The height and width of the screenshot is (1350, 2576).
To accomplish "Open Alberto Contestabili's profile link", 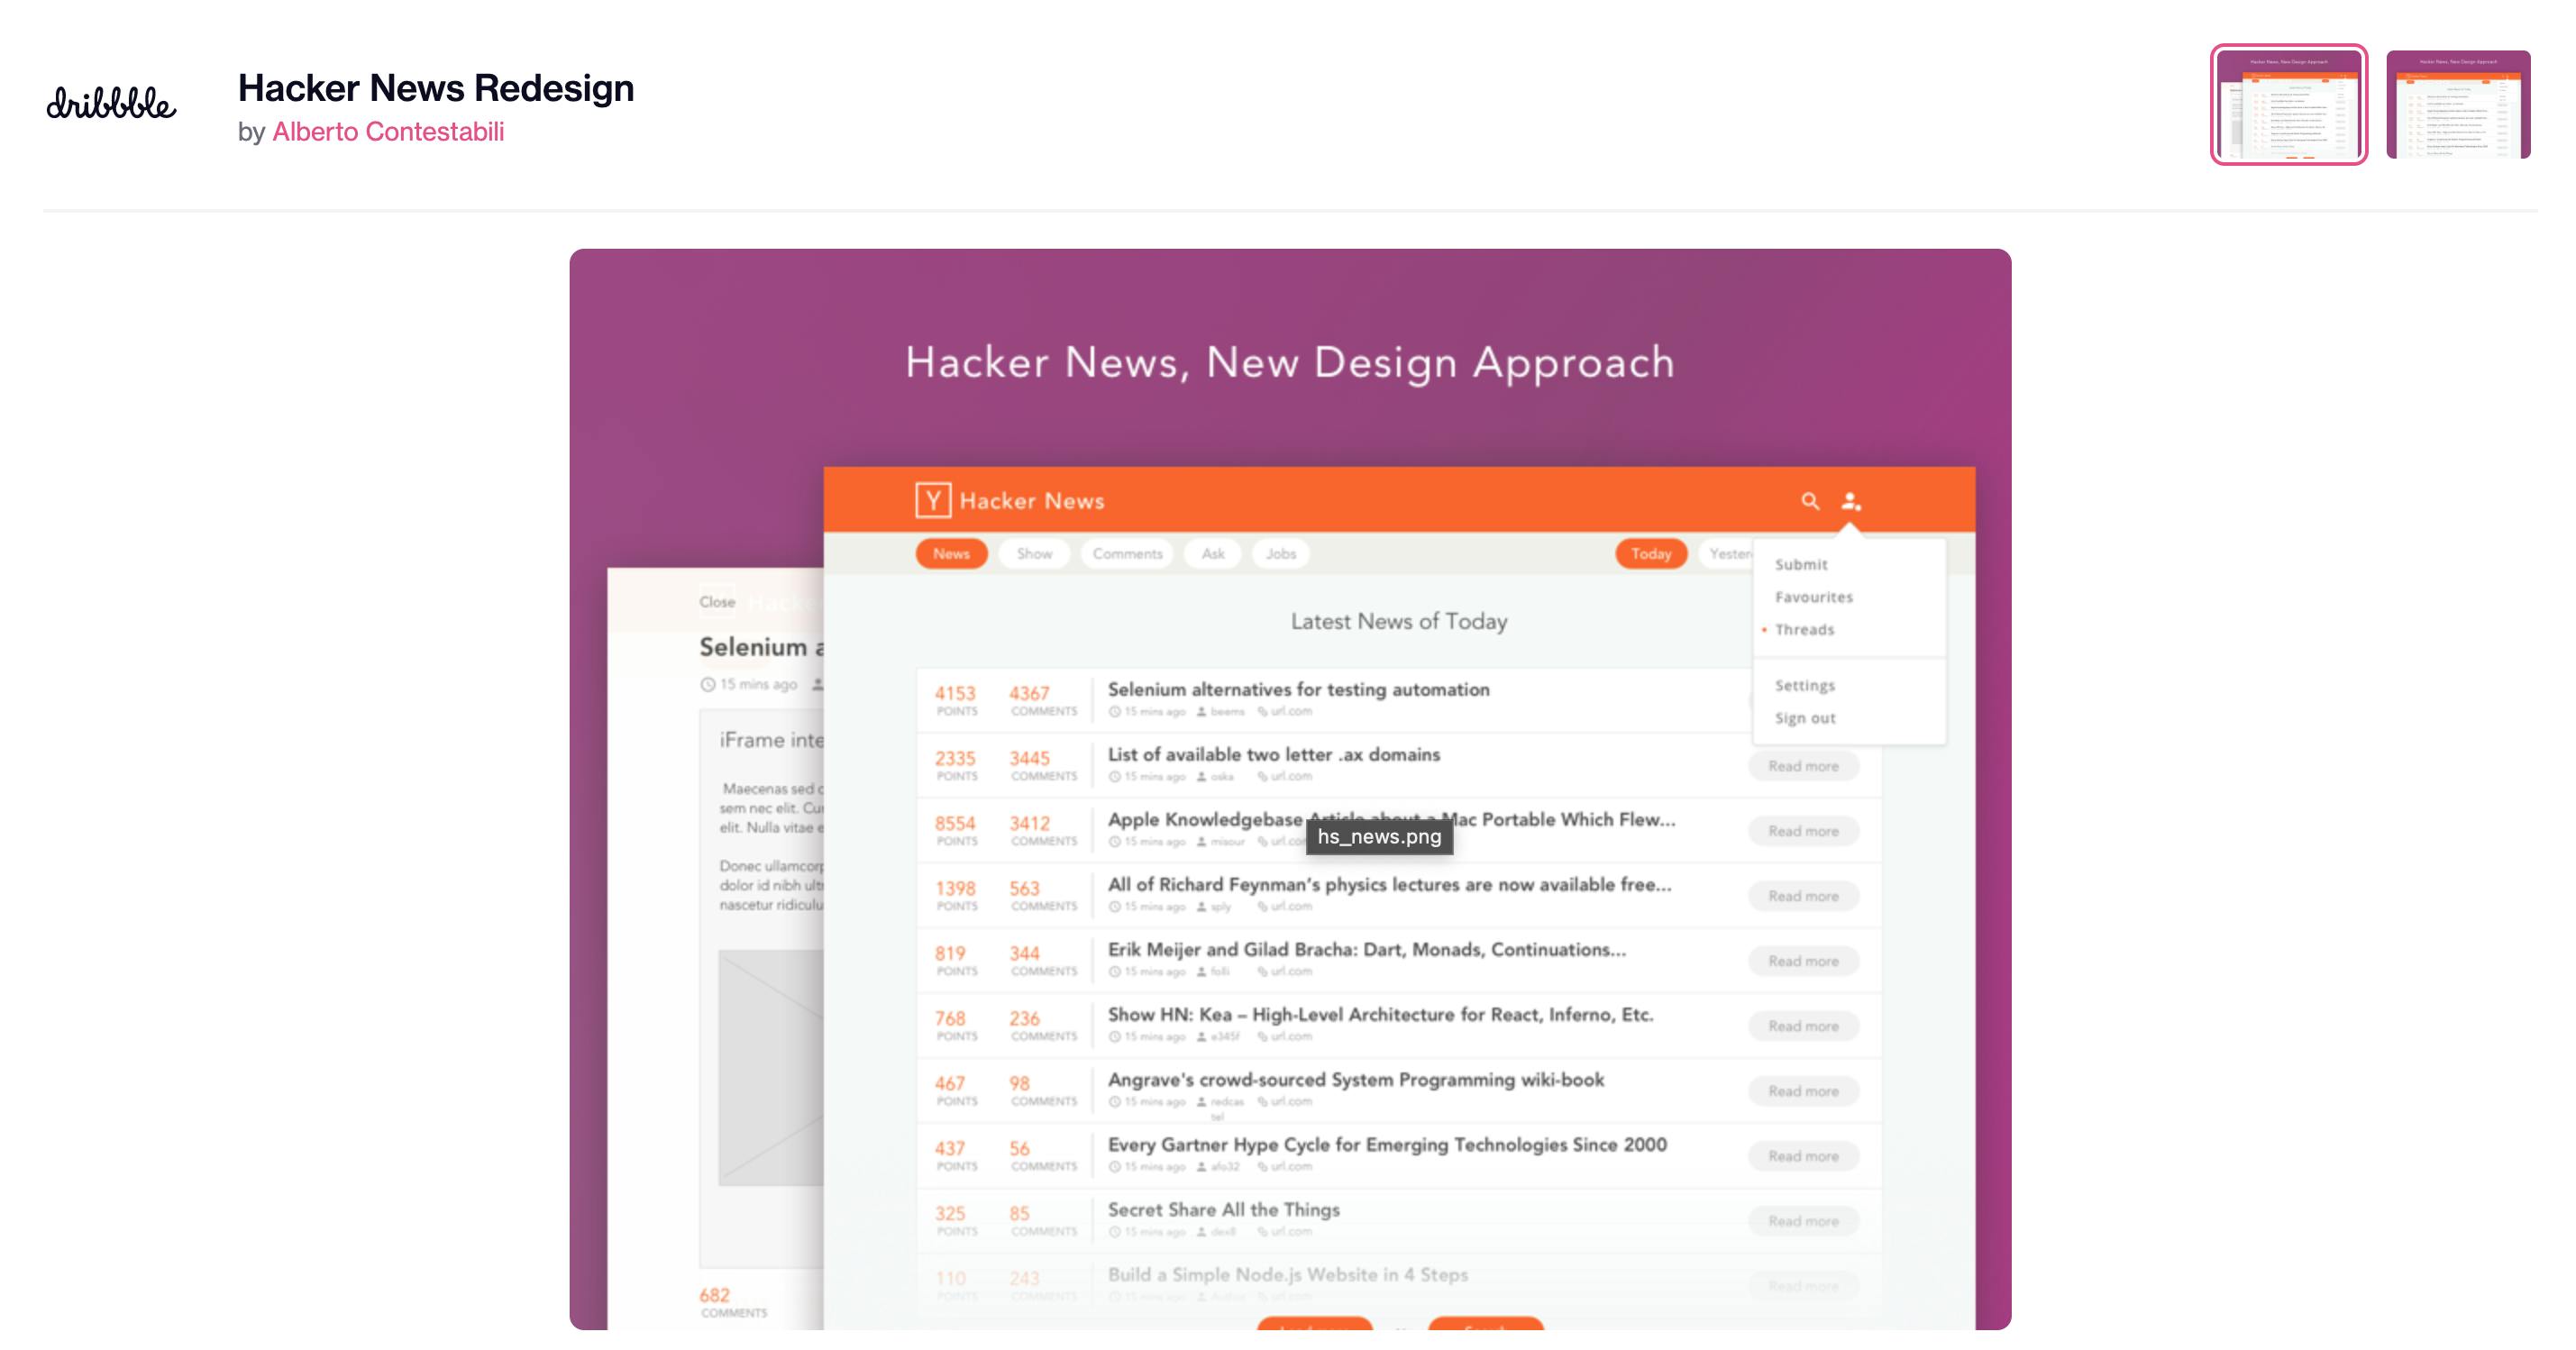I will click(x=388, y=132).
